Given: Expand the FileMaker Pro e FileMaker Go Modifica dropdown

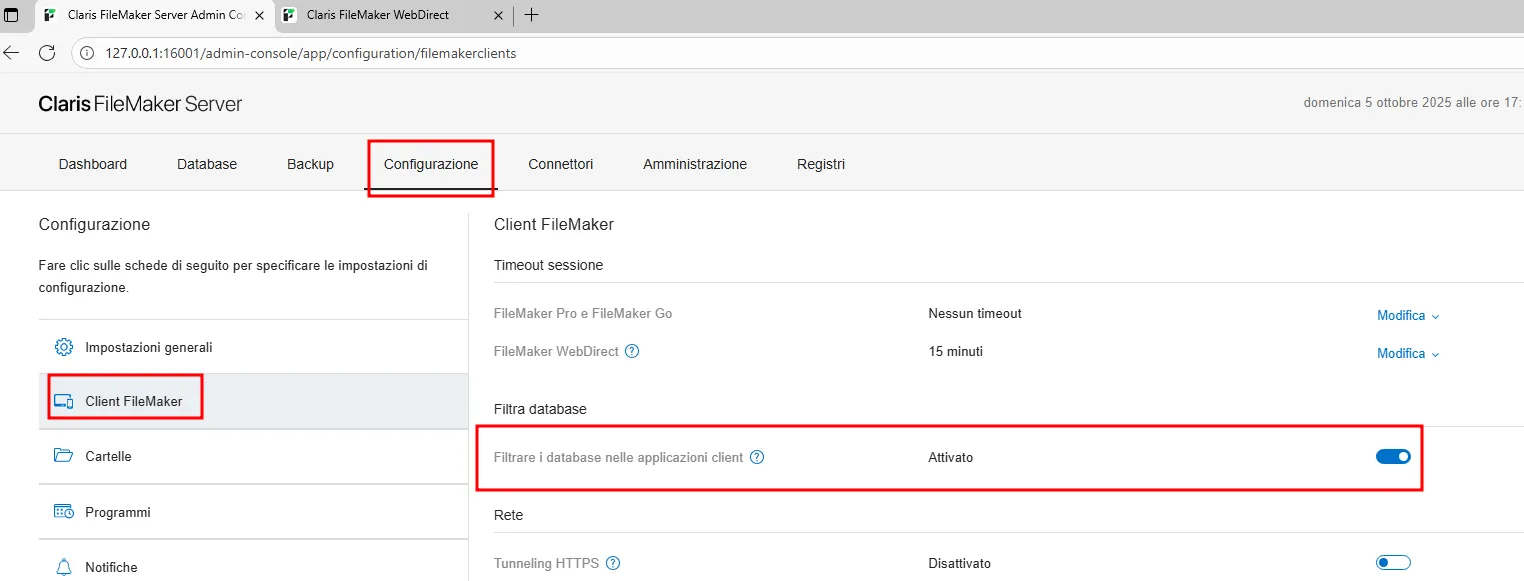Looking at the screenshot, I should [x=1407, y=315].
